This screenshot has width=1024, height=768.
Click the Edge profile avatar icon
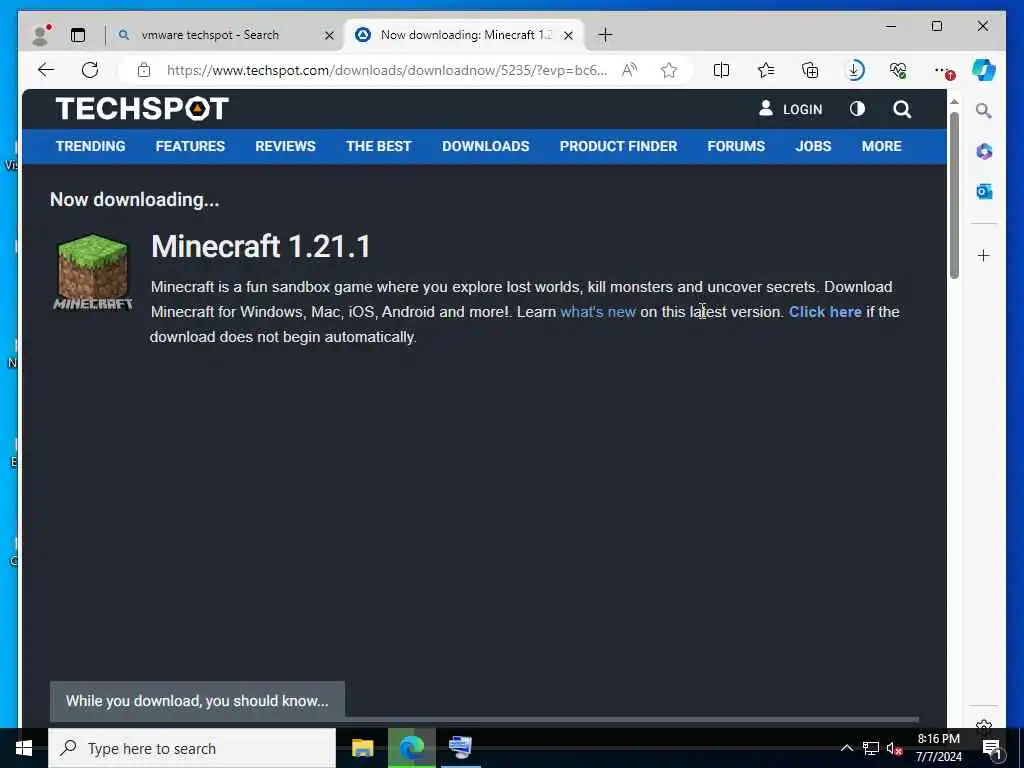tap(40, 35)
